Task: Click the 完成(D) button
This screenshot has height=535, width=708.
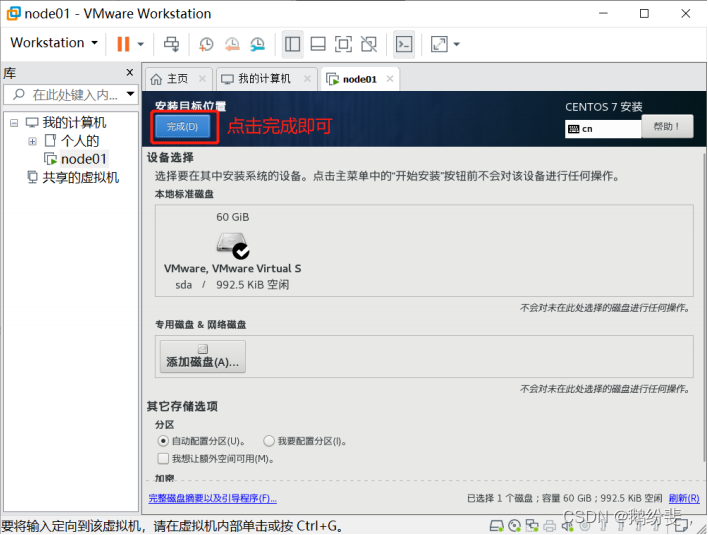Action: pos(183,126)
